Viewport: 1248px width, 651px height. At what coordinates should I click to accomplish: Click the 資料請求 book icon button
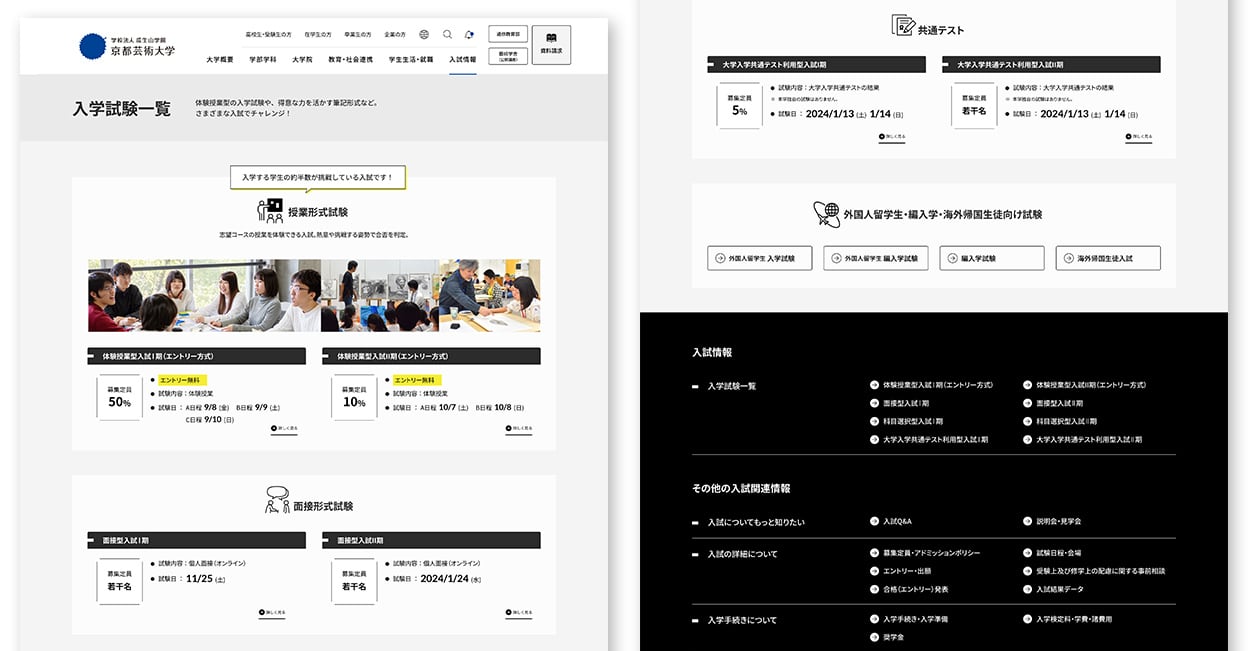tap(551, 45)
